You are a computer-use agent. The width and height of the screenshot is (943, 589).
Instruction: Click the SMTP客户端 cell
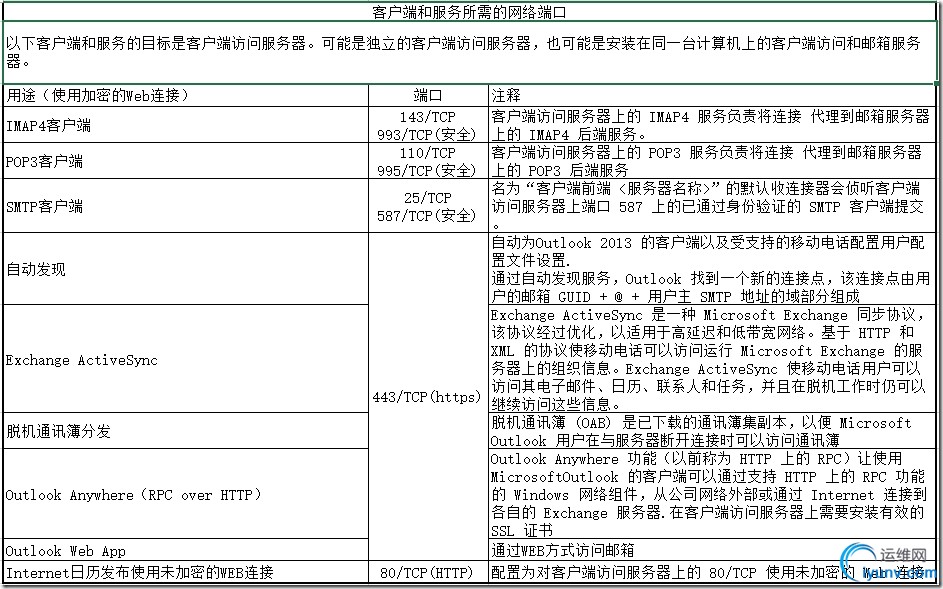(x=186, y=206)
